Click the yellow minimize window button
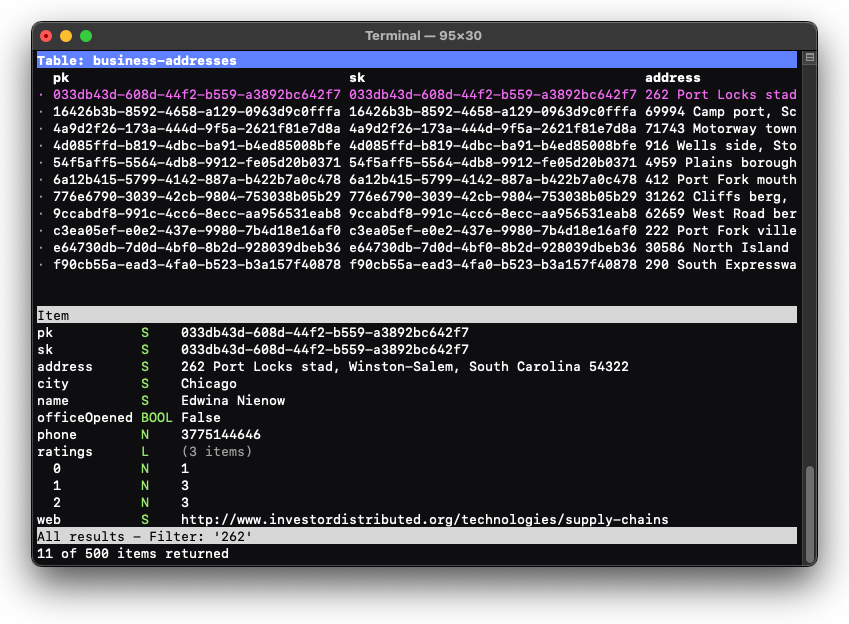Viewport: 849px width, 624px height. point(66,36)
